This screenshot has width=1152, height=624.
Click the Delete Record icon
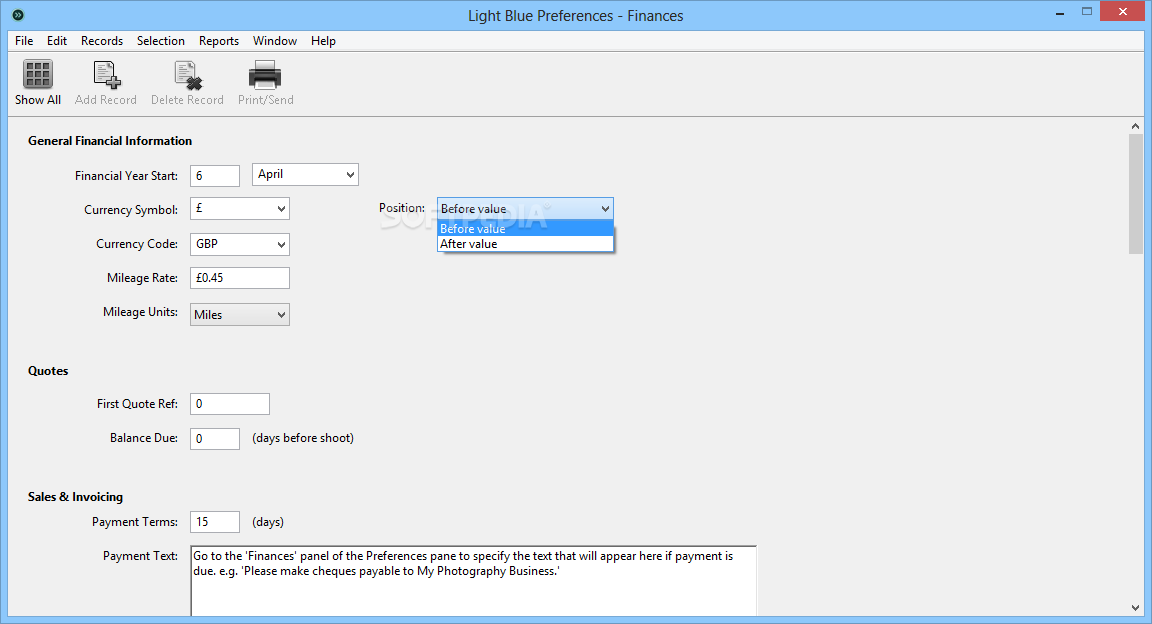pos(188,74)
